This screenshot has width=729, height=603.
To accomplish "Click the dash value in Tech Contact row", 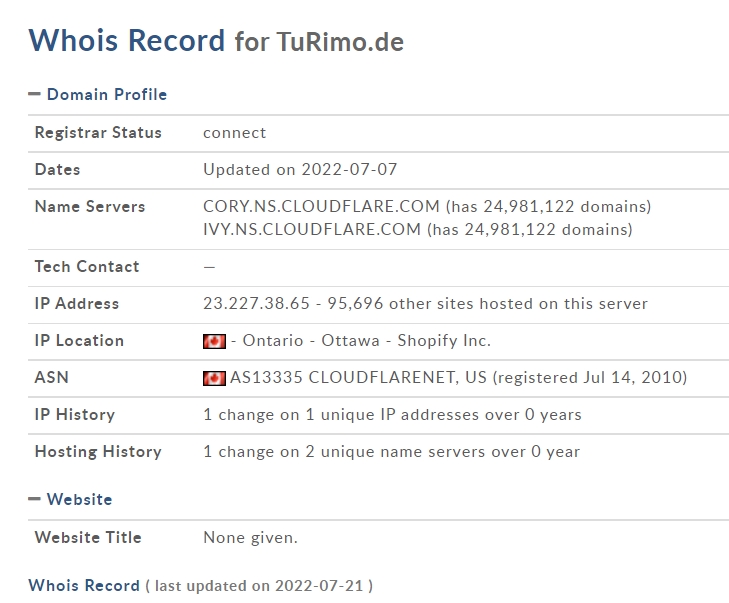I will tap(209, 267).
